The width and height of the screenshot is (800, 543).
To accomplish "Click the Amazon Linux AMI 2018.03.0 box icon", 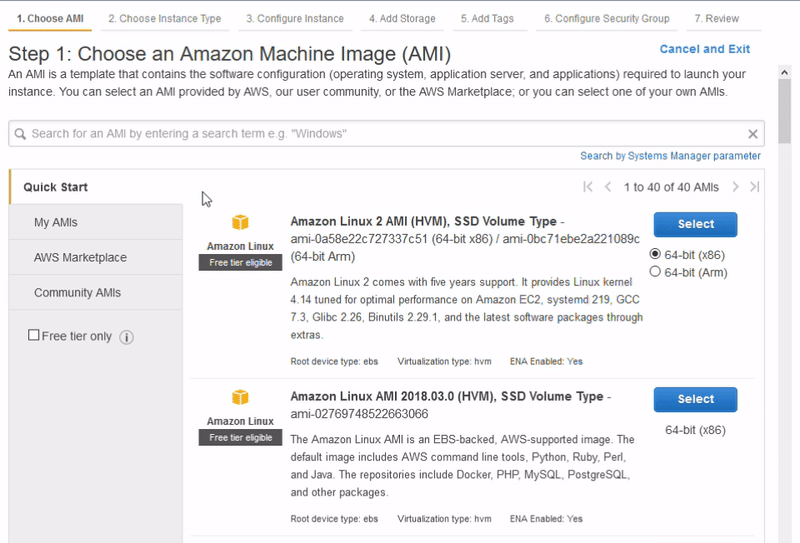I will [x=240, y=397].
